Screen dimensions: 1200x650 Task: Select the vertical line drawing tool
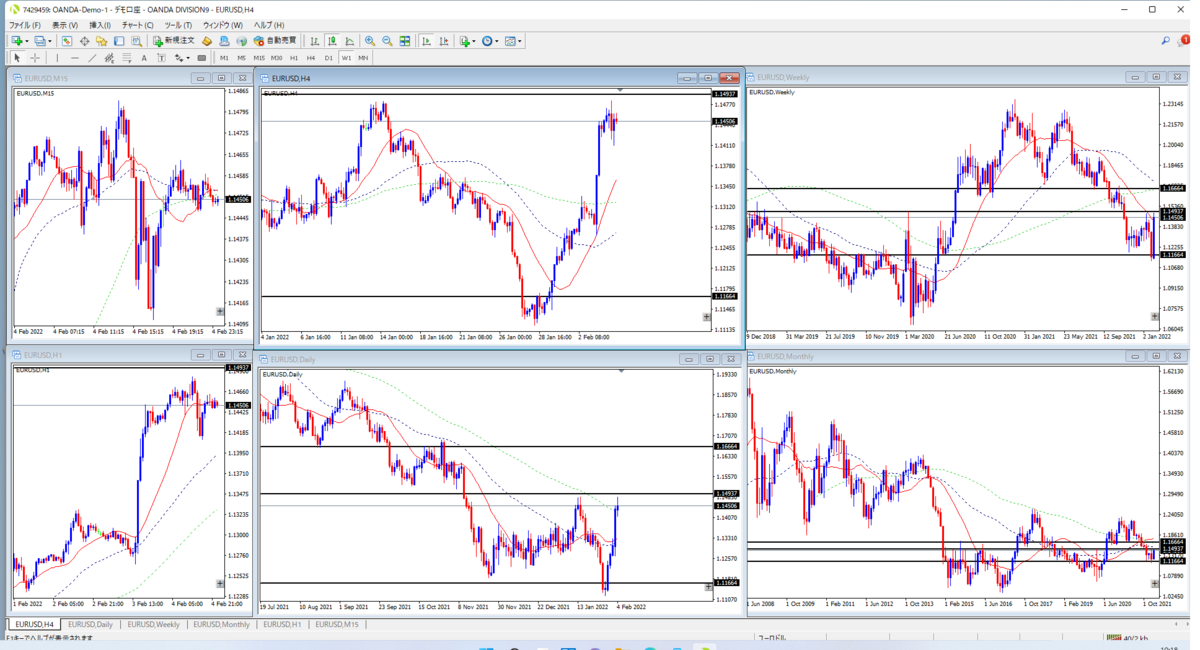pos(57,58)
